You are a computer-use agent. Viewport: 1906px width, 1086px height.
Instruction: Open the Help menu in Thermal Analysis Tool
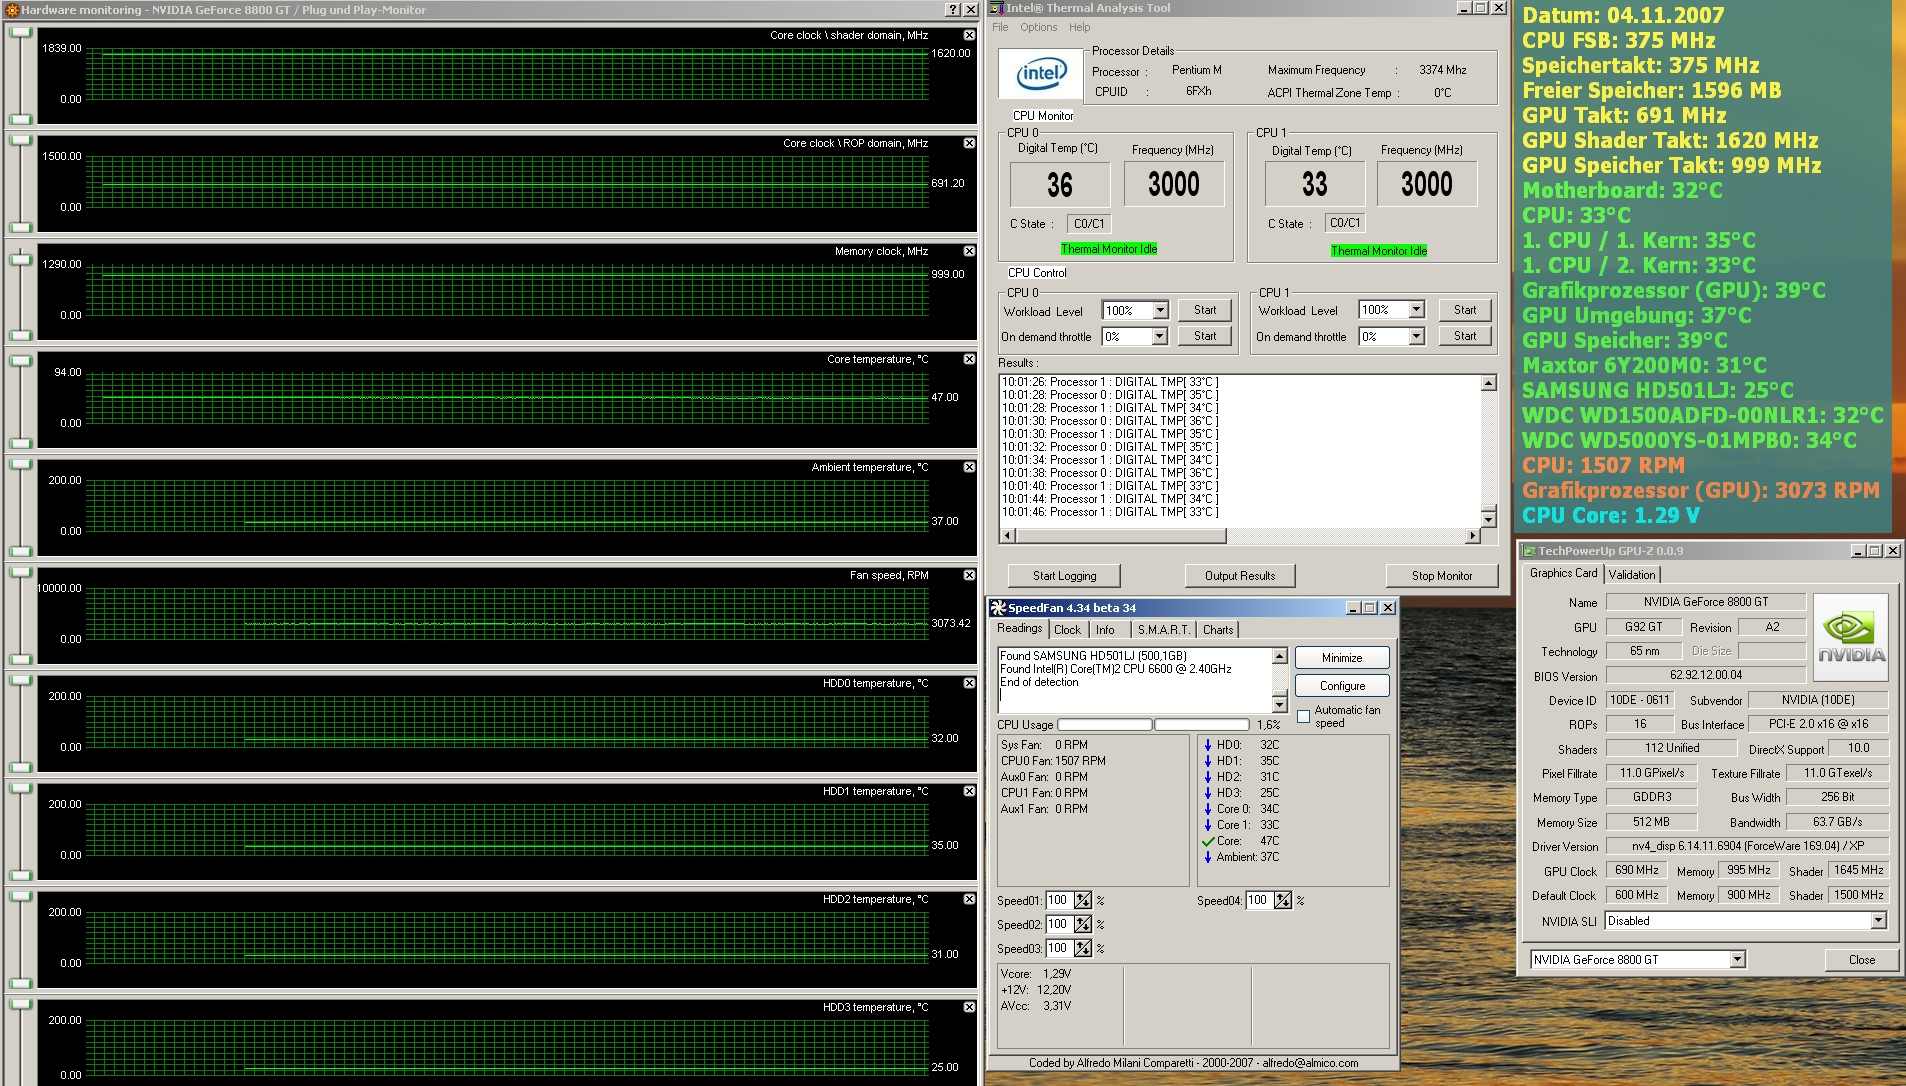1080,27
